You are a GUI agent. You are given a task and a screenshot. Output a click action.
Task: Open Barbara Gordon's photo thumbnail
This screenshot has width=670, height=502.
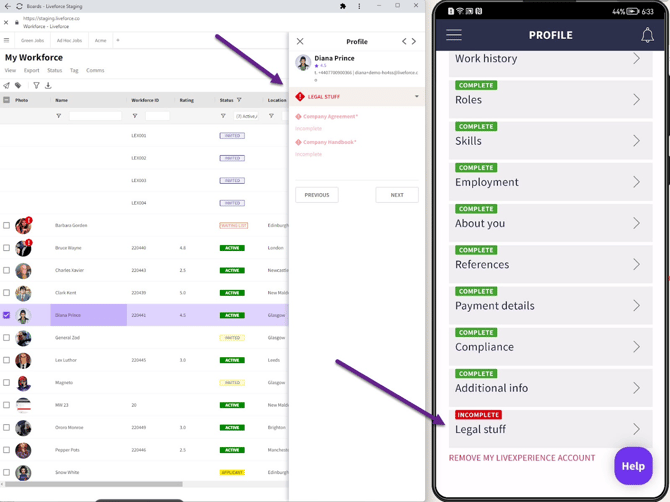(23, 226)
